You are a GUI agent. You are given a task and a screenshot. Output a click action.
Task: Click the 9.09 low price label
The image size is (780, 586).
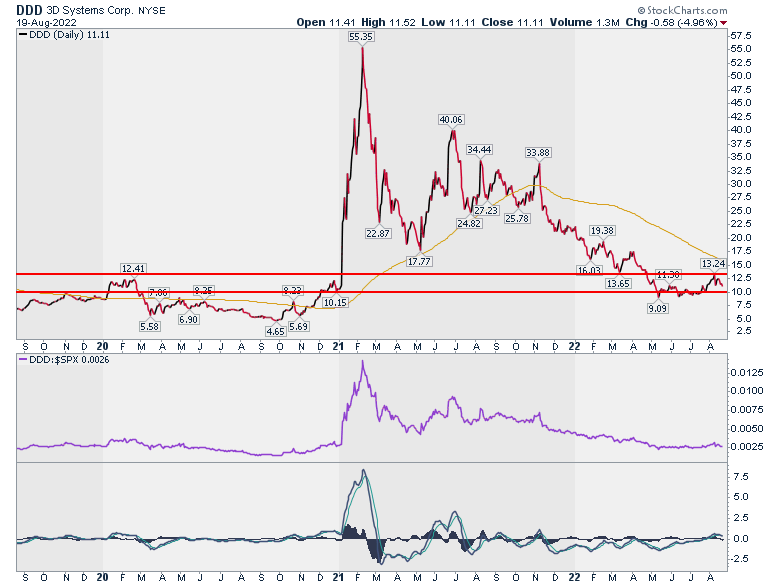[657, 308]
